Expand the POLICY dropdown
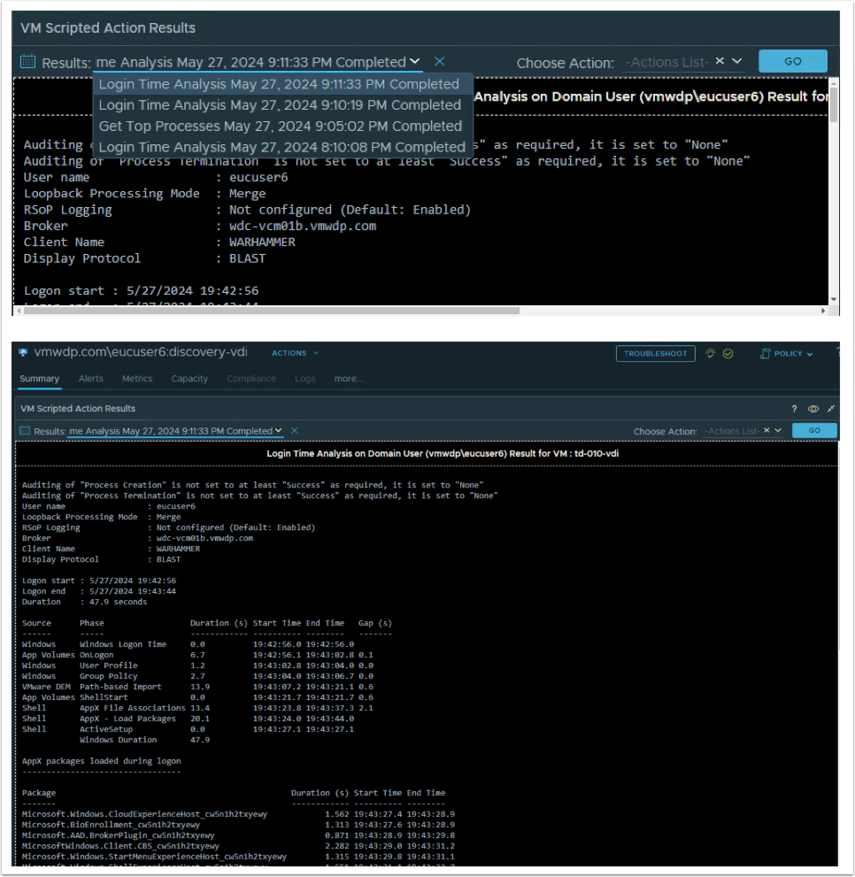Viewport: 855px width, 877px height. click(x=787, y=354)
